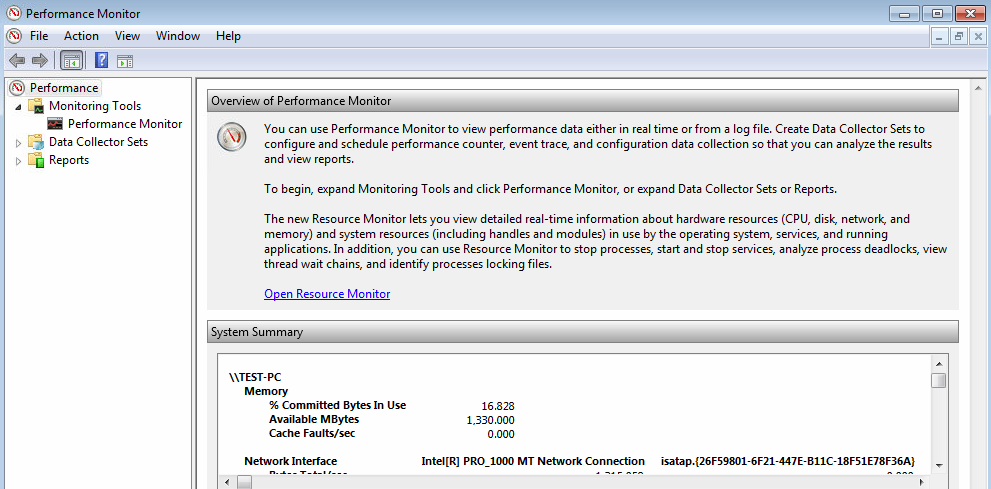The image size is (991, 489).
Task: Toggle the Show/Hide Console Tree icon
Action: pyautogui.click(x=71, y=61)
